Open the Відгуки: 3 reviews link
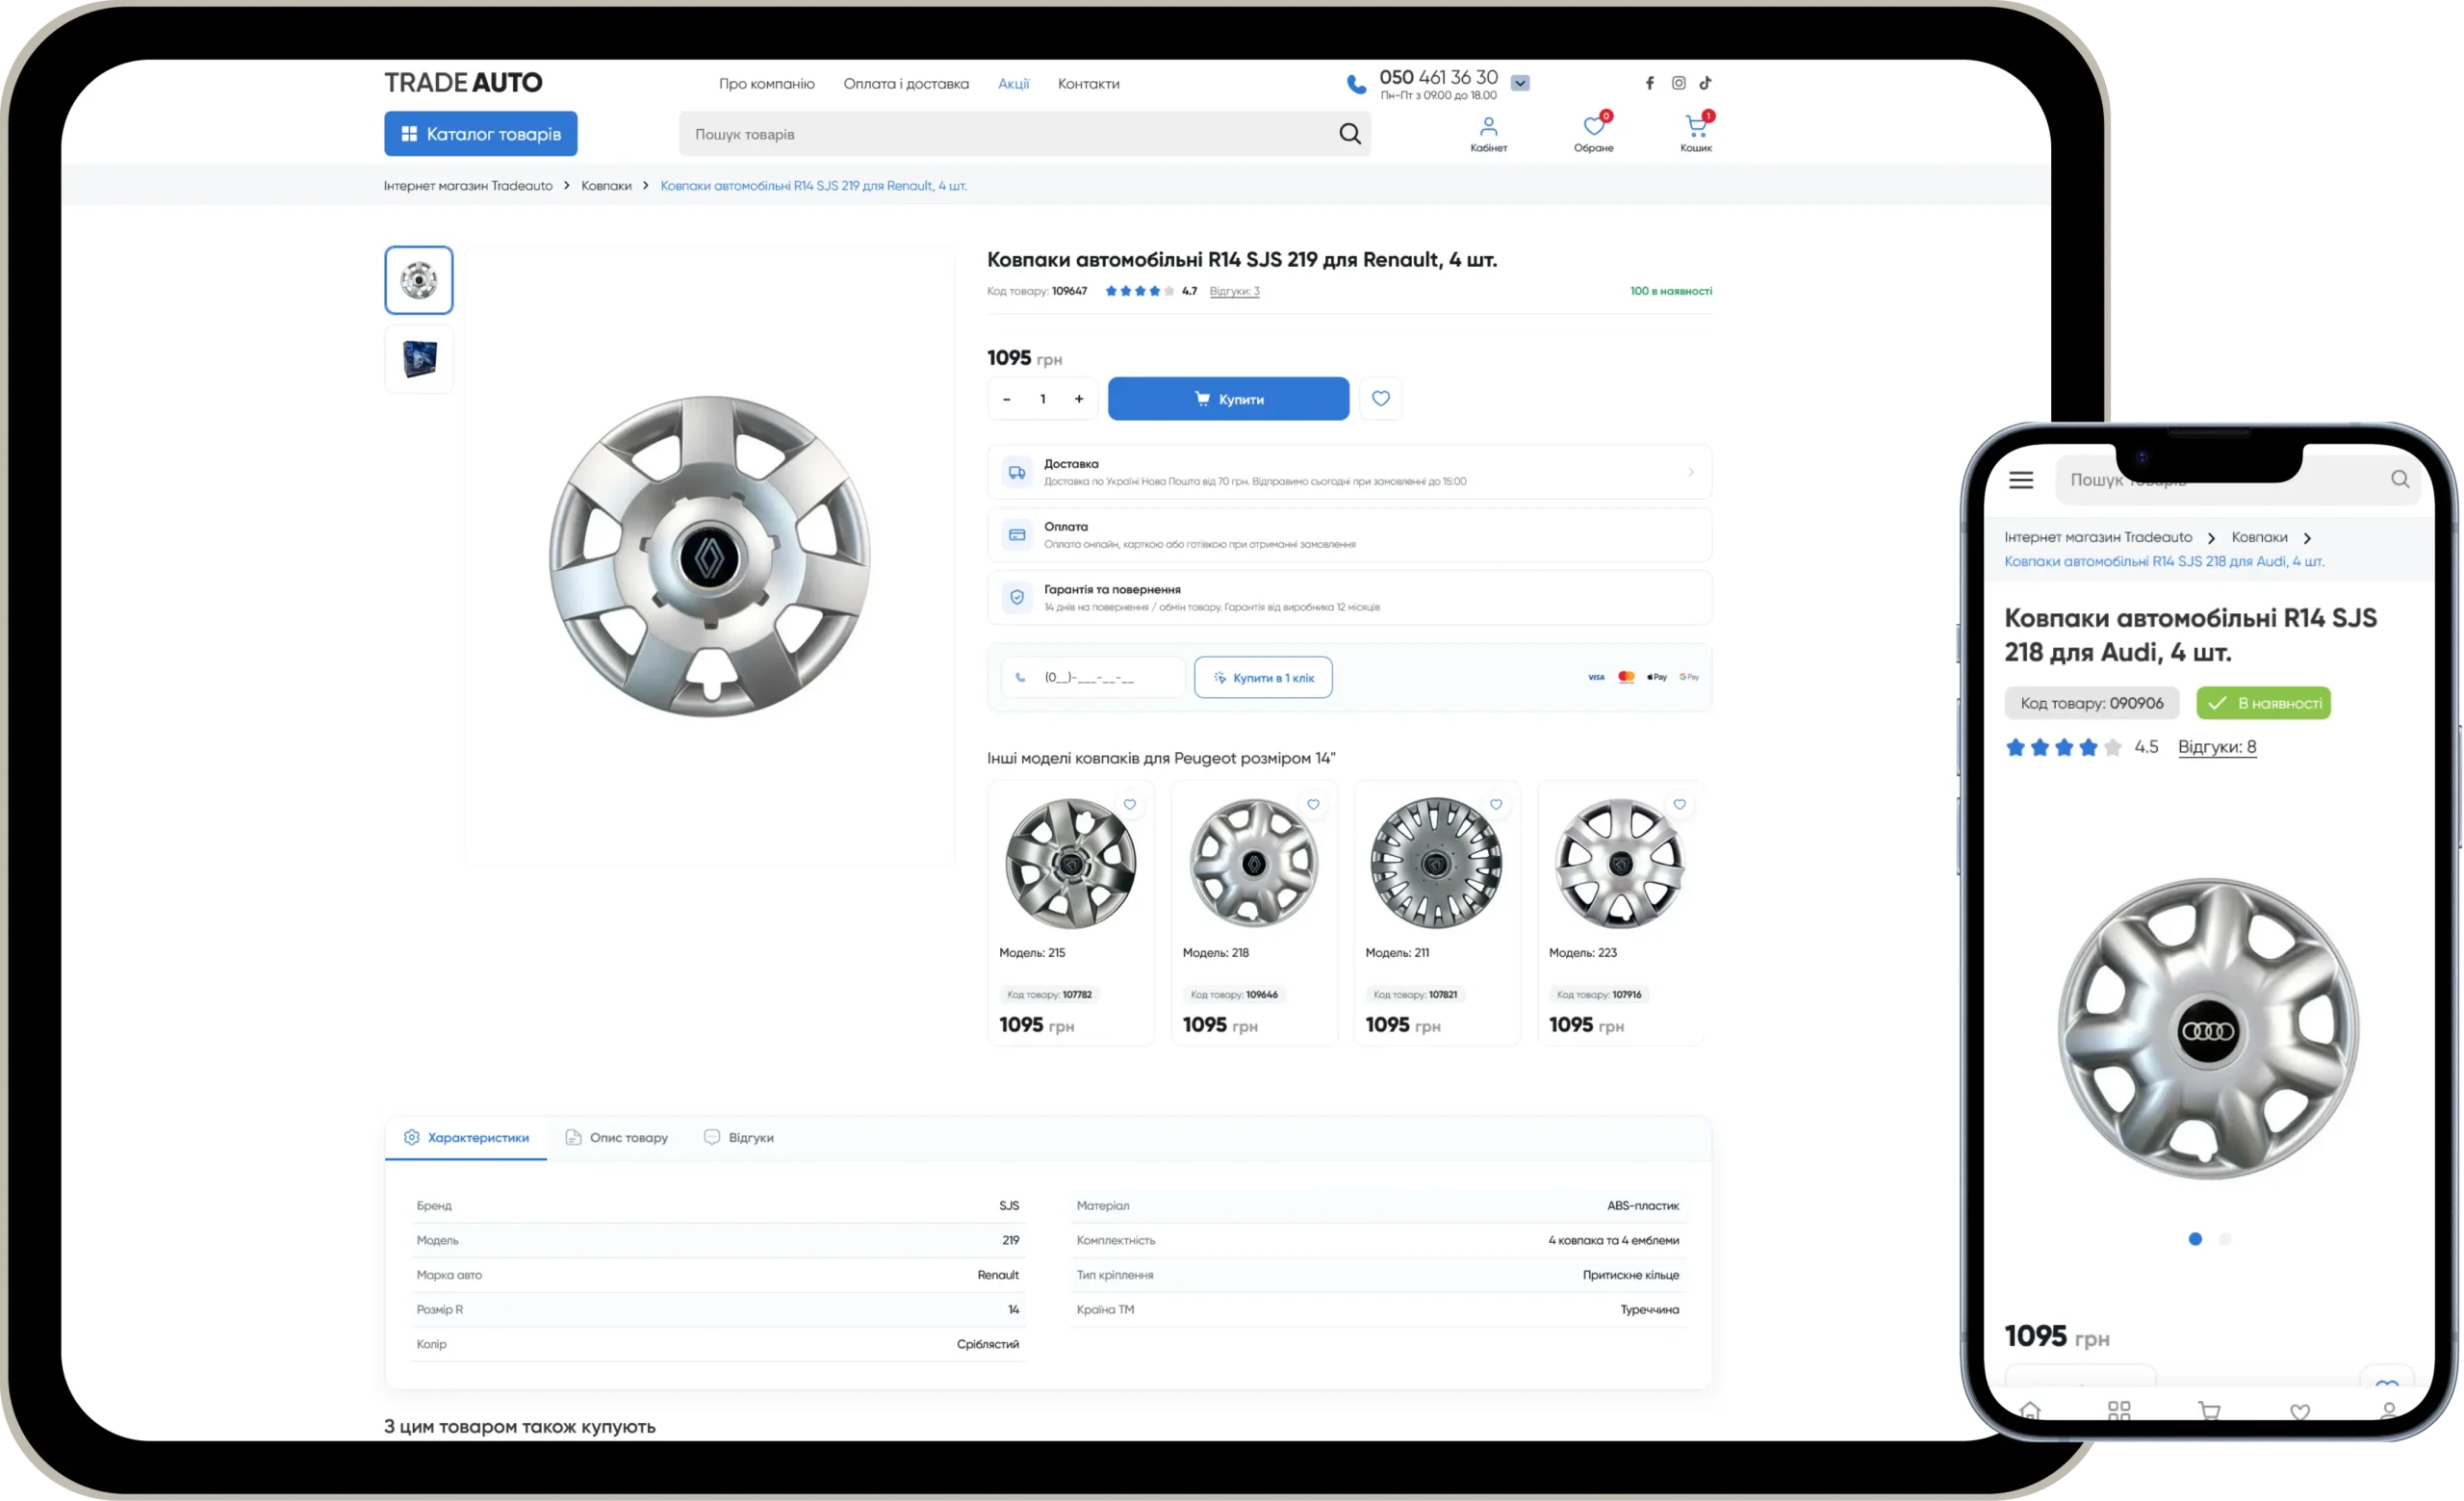The height and width of the screenshot is (1501, 2464). [x=1234, y=291]
